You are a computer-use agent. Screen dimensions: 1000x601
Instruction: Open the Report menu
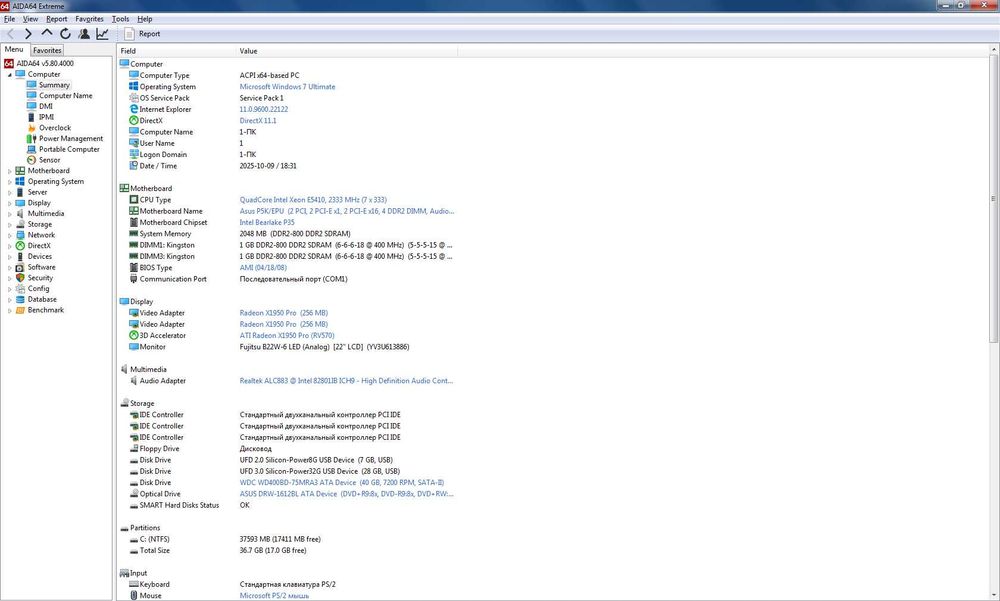pyautogui.click(x=57, y=19)
